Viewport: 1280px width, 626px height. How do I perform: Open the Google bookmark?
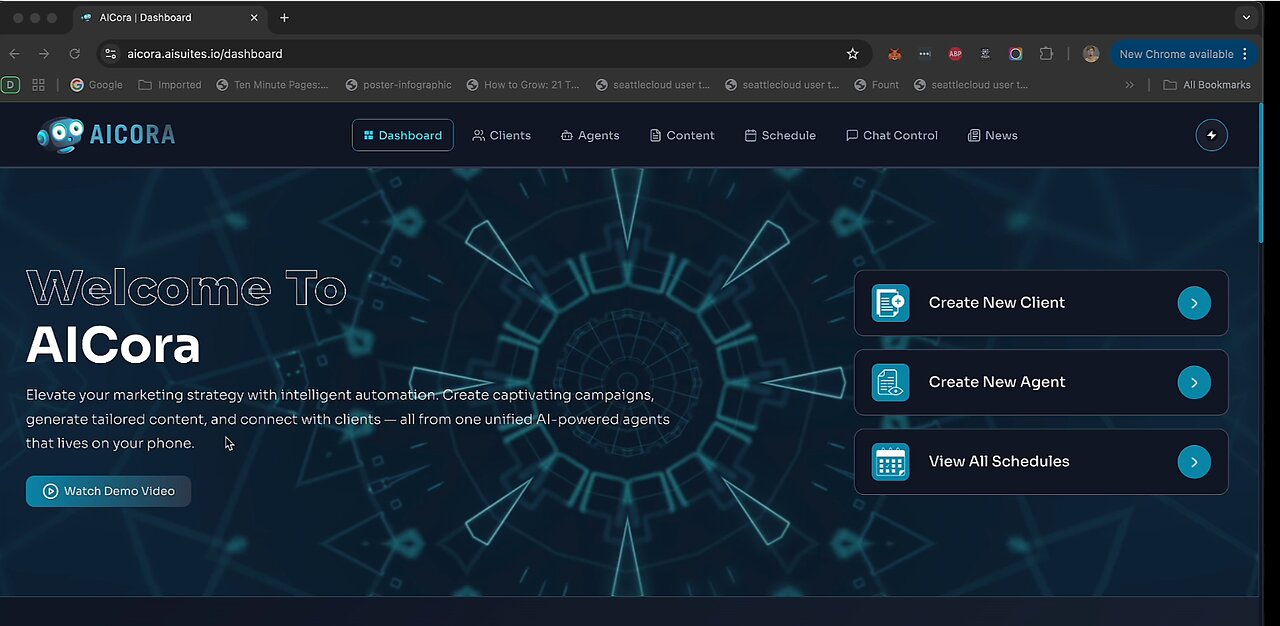coord(97,85)
